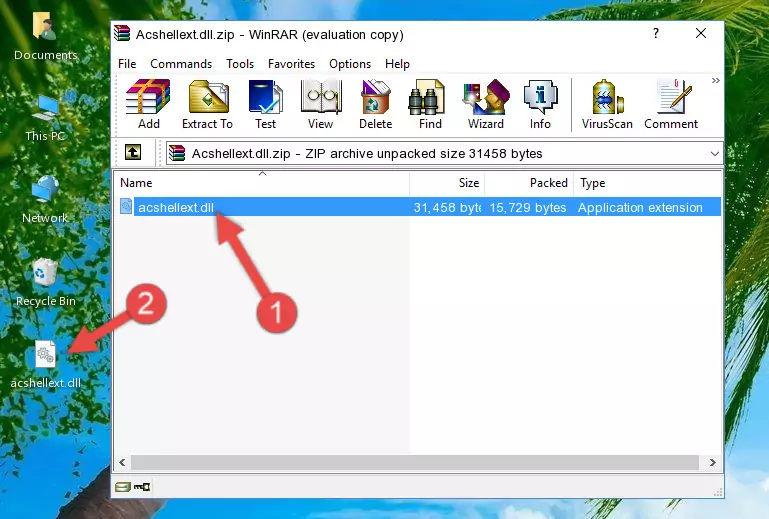Expand hidden toolbar items chevron
Image resolution: width=769 pixels, height=519 pixels.
click(x=716, y=80)
